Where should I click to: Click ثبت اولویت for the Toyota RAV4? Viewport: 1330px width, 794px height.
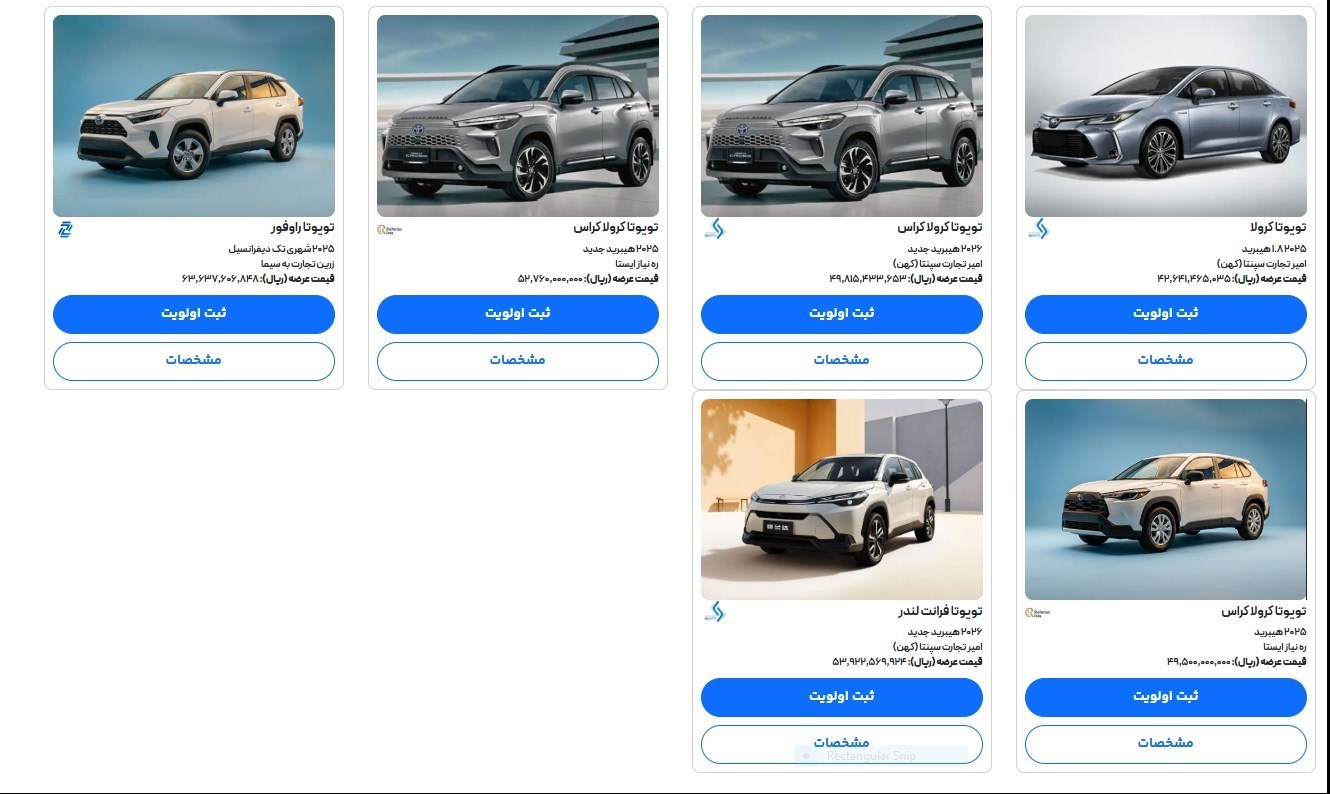[x=194, y=314]
